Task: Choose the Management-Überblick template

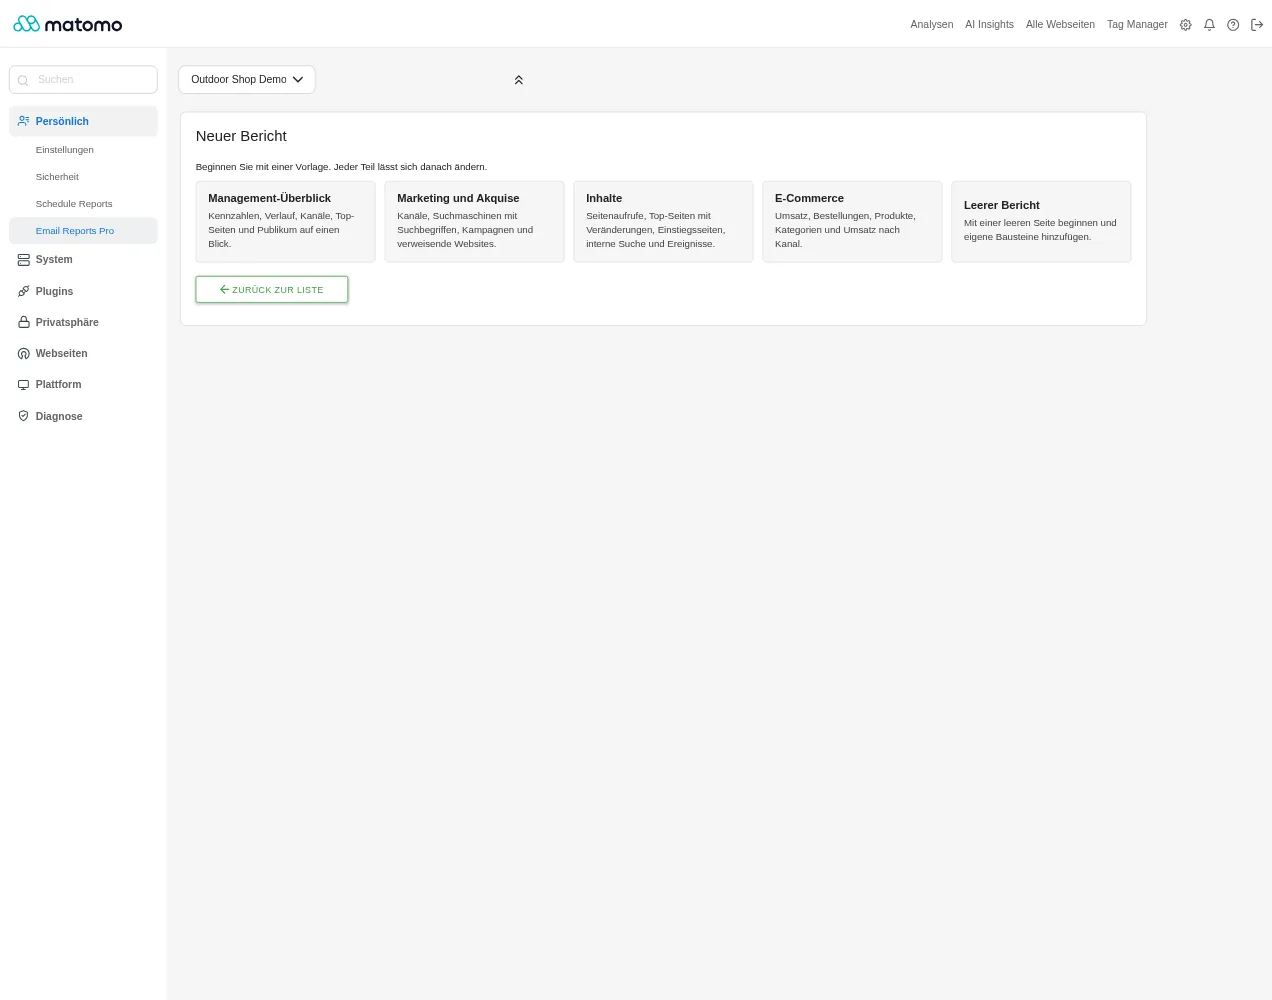Action: pyautogui.click(x=285, y=222)
